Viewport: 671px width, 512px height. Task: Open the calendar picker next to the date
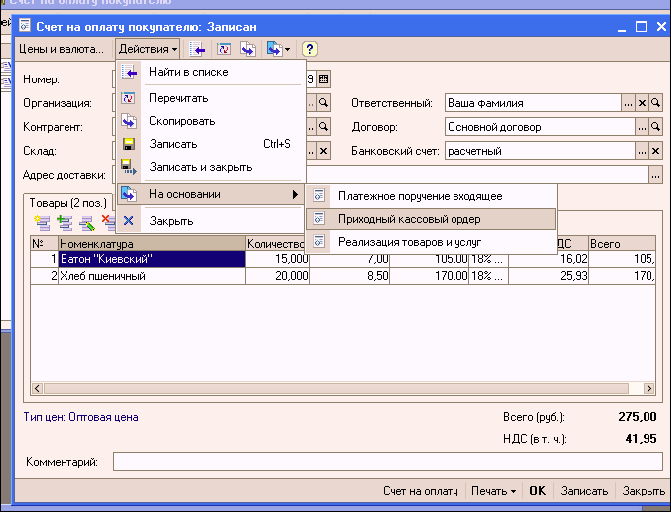(323, 79)
